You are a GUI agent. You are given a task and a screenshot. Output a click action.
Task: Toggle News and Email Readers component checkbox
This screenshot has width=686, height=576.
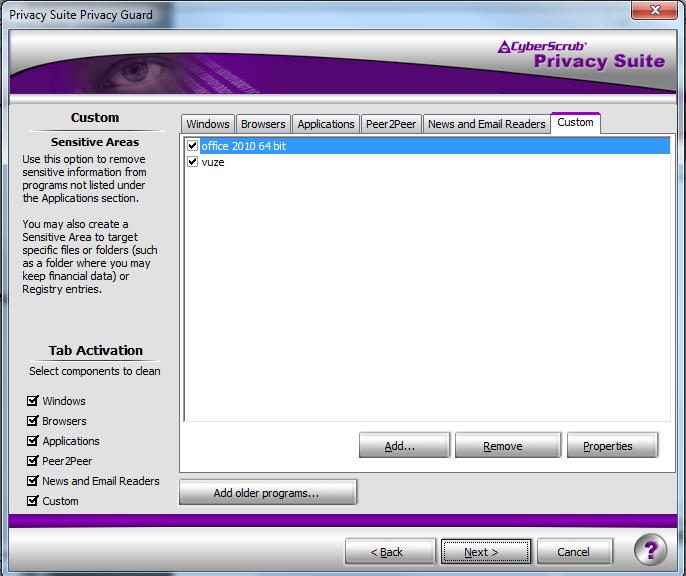pos(32,481)
